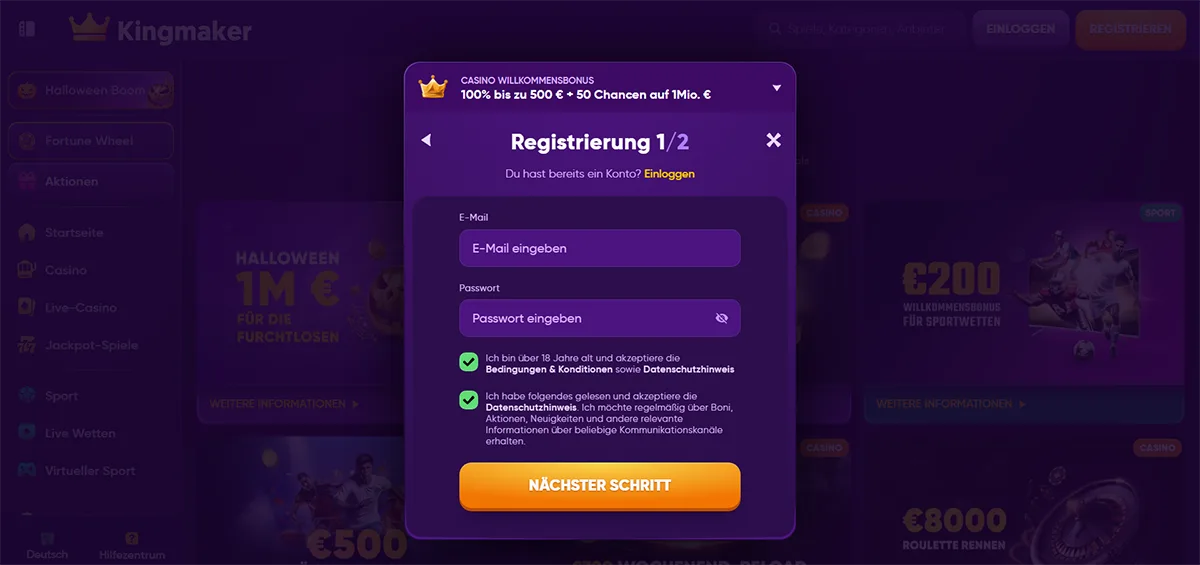
Task: Click the Halloween Boom pumpkin icon
Action: tap(27, 90)
